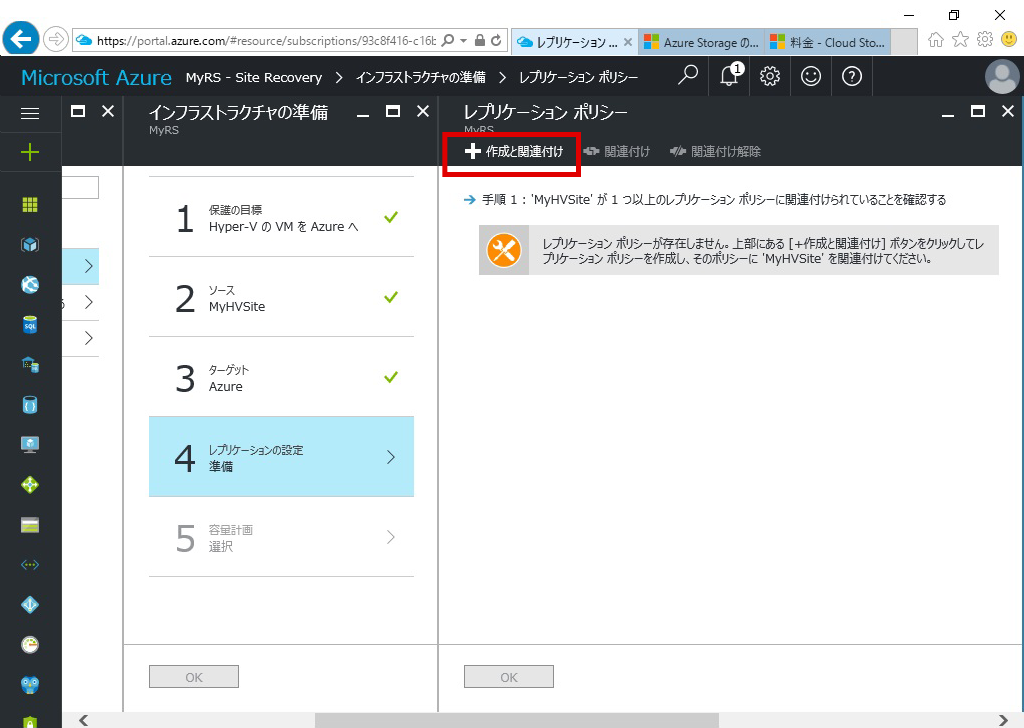Viewport: 1024px width, 728px height.
Task: Click 作成と関連付け toolbar button
Action: point(513,151)
